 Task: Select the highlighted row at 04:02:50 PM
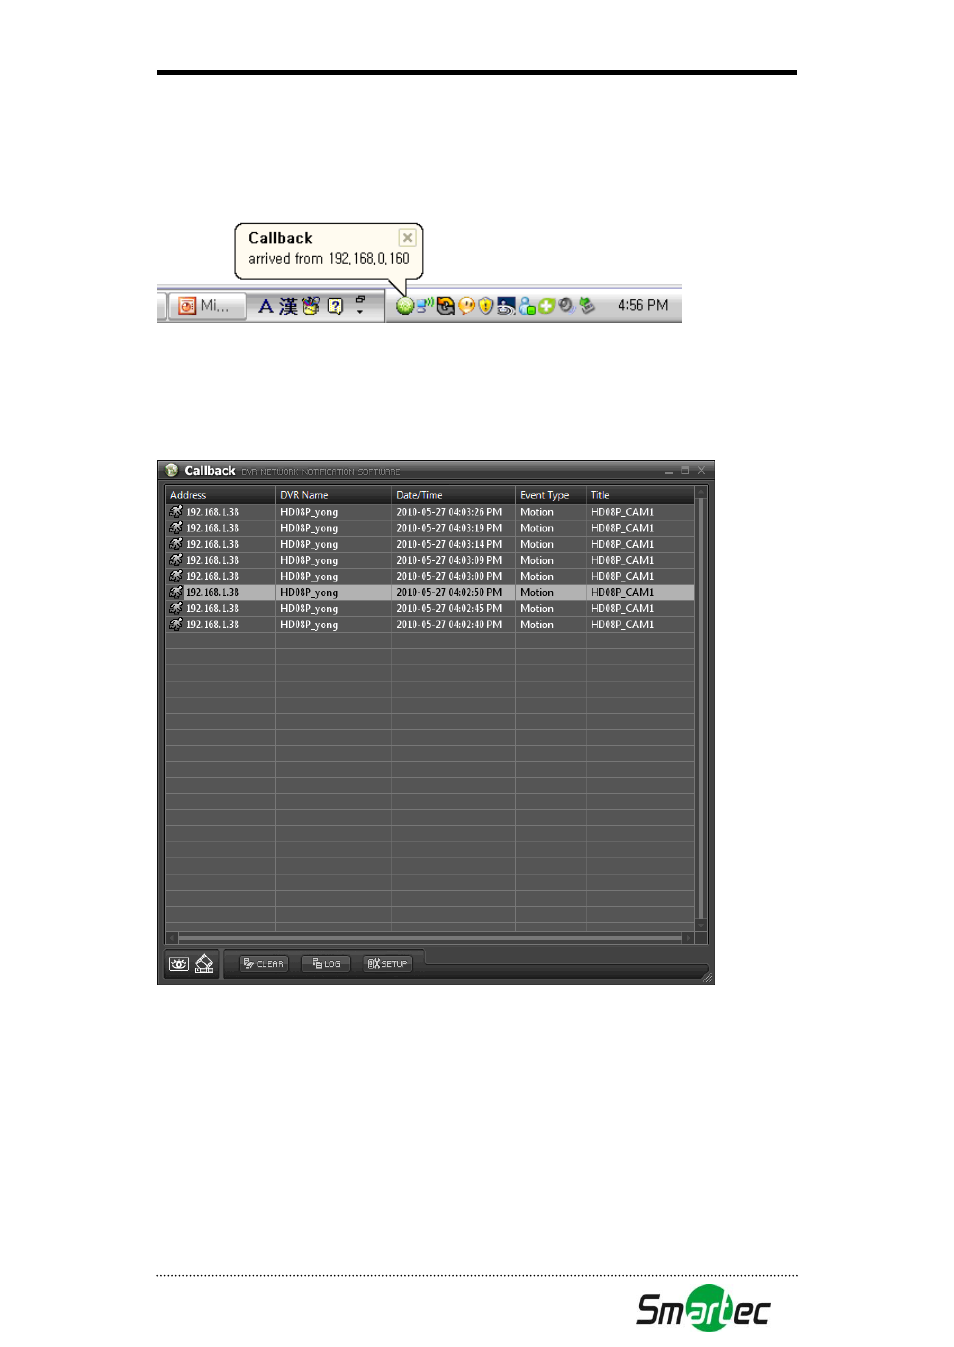tap(430, 592)
